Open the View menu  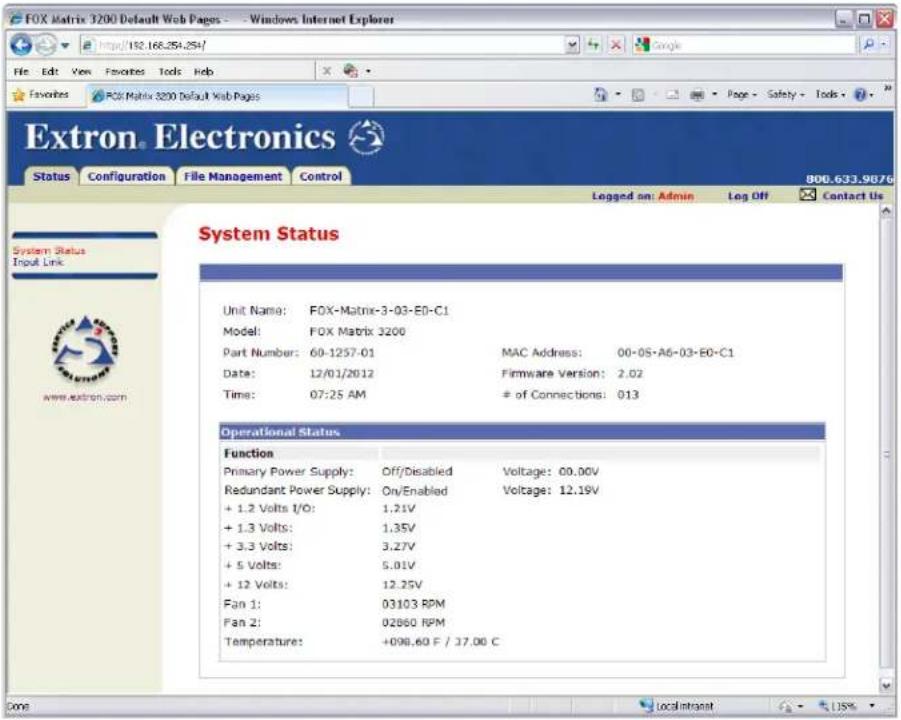tap(81, 71)
